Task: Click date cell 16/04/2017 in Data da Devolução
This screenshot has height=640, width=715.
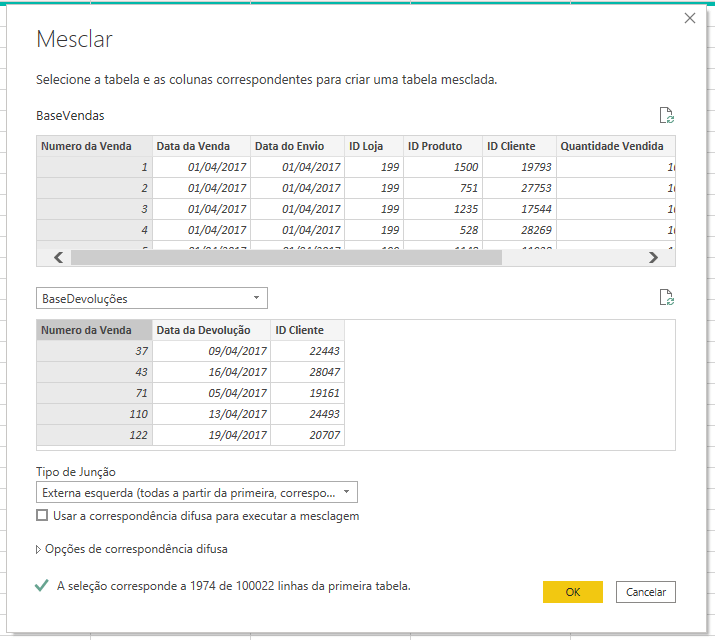Action: [212, 372]
